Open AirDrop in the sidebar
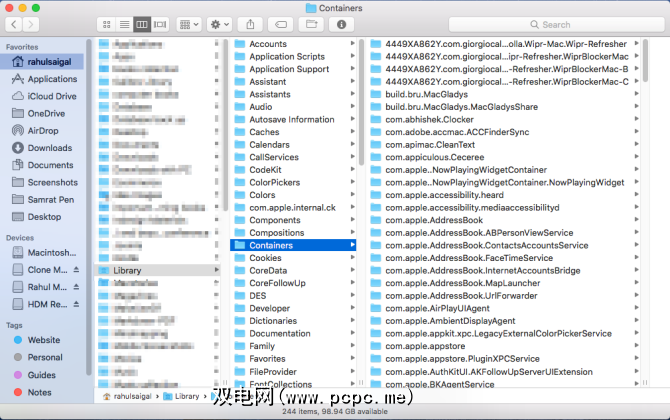 42,131
